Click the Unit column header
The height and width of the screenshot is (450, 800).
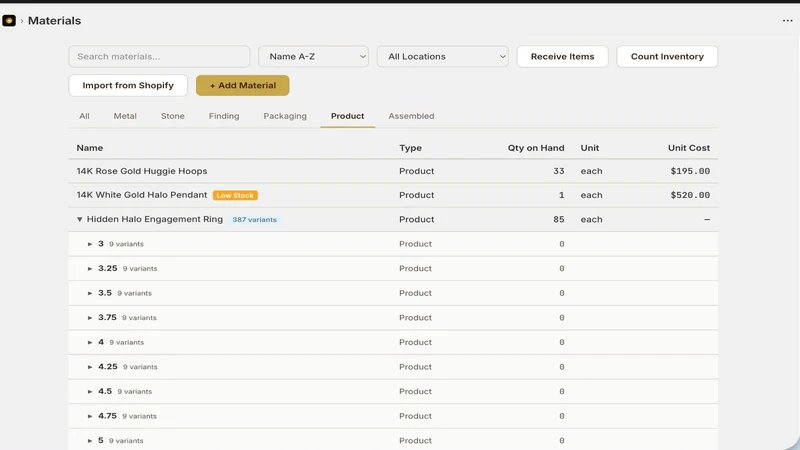click(590, 148)
